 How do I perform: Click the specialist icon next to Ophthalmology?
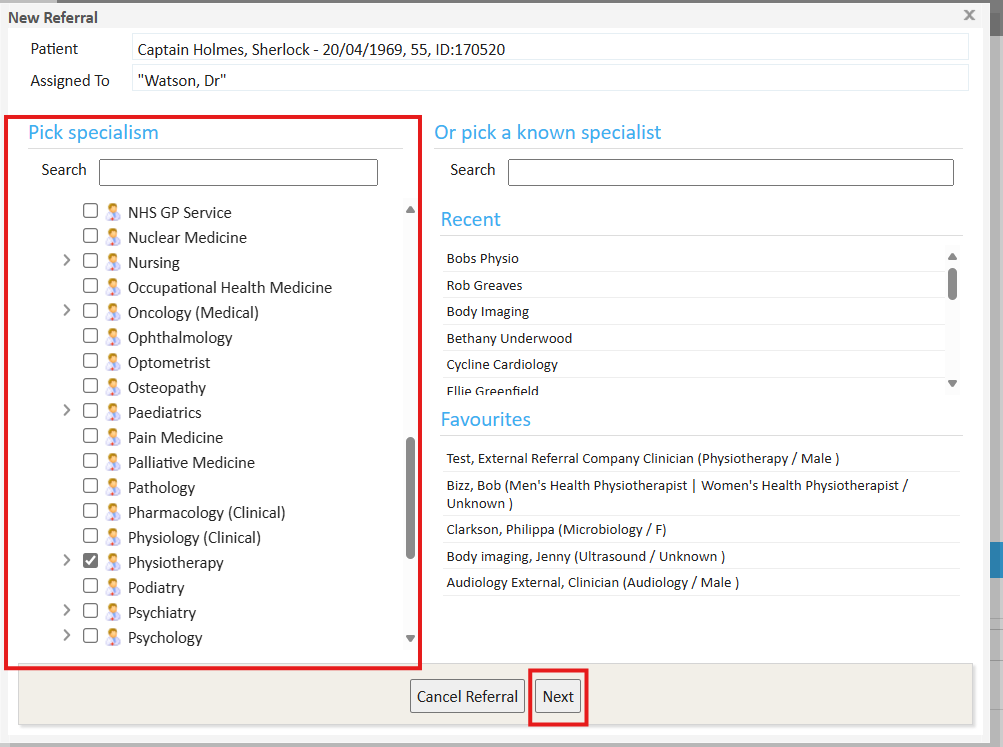coord(113,337)
